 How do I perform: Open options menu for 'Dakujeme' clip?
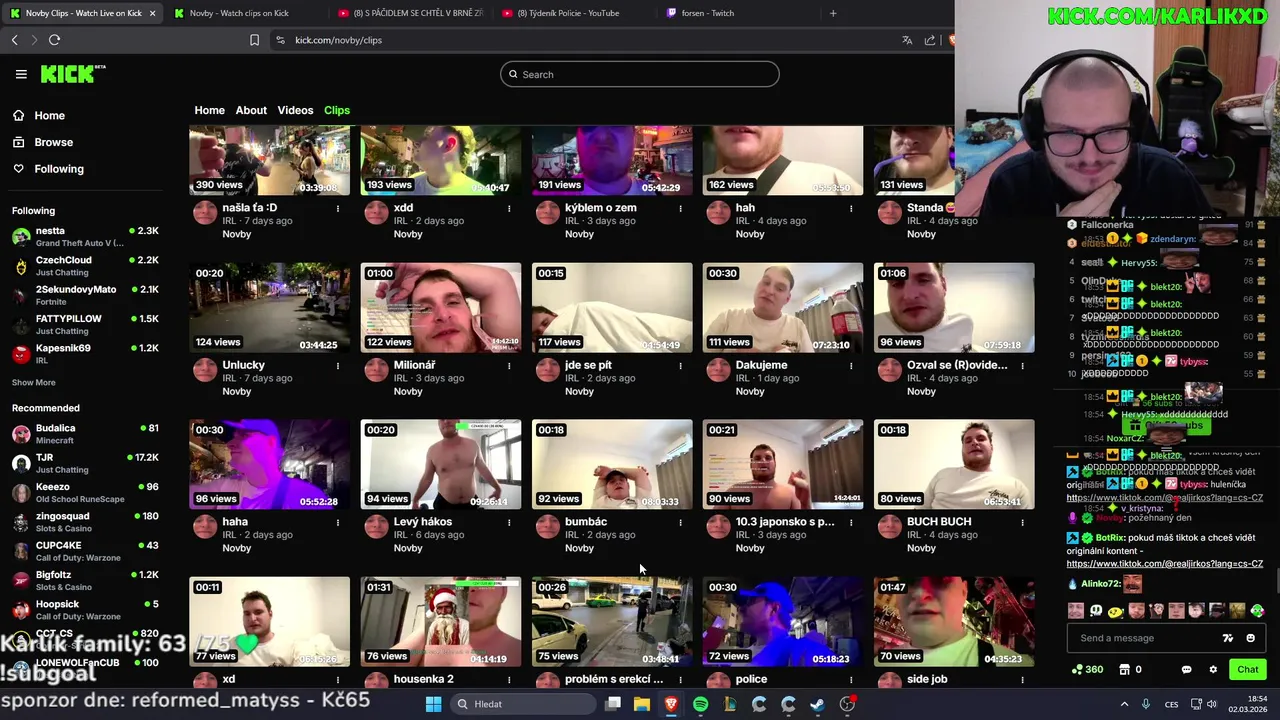point(851,365)
